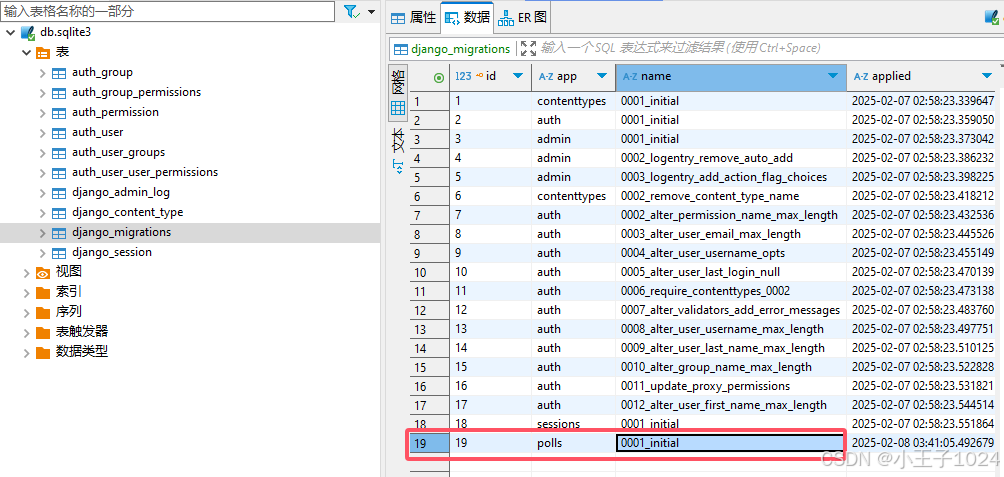Expand the auth_user table node
This screenshot has width=1004, height=477.
(42, 133)
